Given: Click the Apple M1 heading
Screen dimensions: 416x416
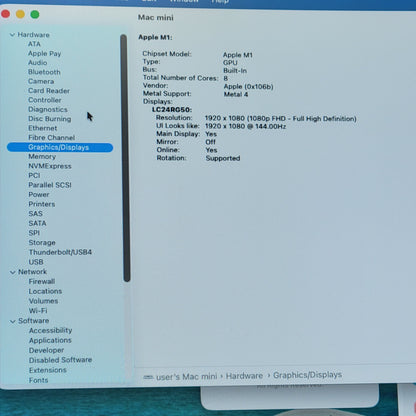Looking at the screenshot, I should 155,37.
